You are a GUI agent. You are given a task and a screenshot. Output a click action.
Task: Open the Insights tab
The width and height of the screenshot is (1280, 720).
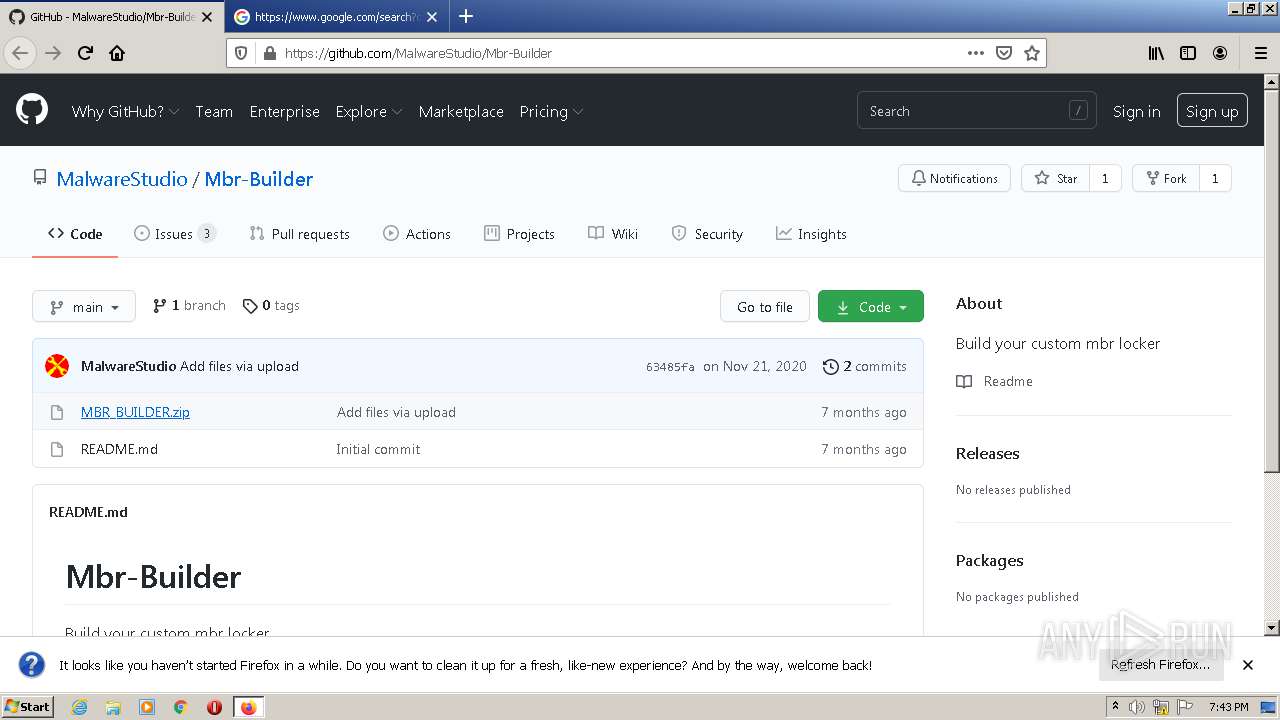pos(811,234)
